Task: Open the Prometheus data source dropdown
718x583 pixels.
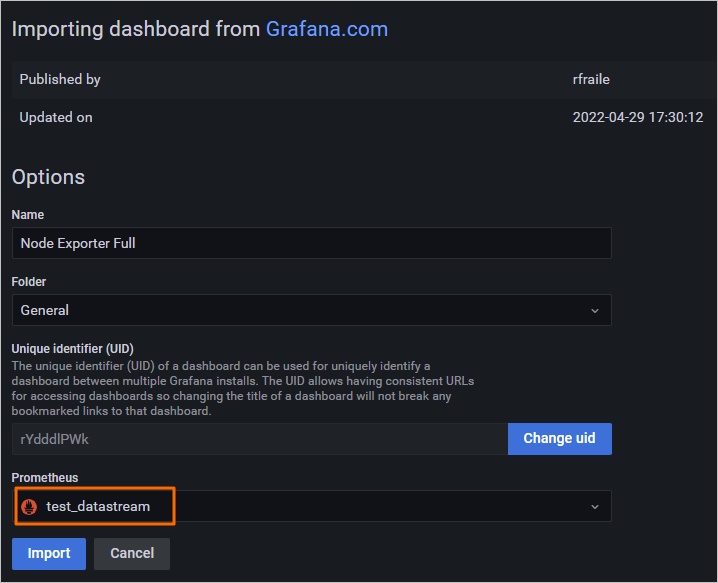Action: click(311, 506)
